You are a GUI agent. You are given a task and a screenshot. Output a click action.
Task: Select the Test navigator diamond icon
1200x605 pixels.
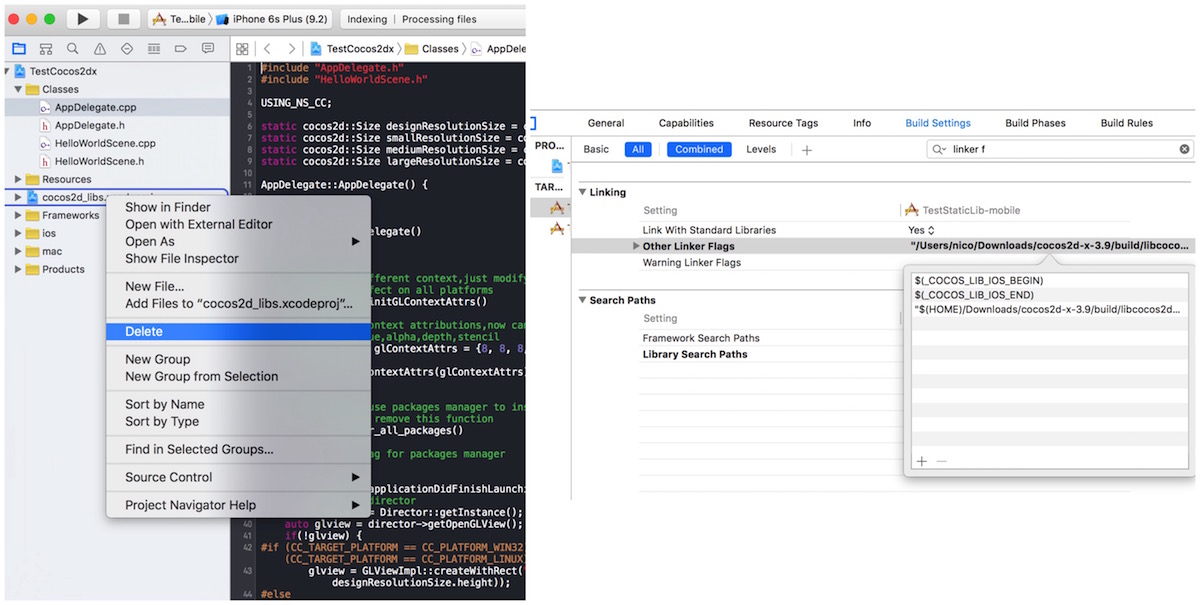(127, 48)
